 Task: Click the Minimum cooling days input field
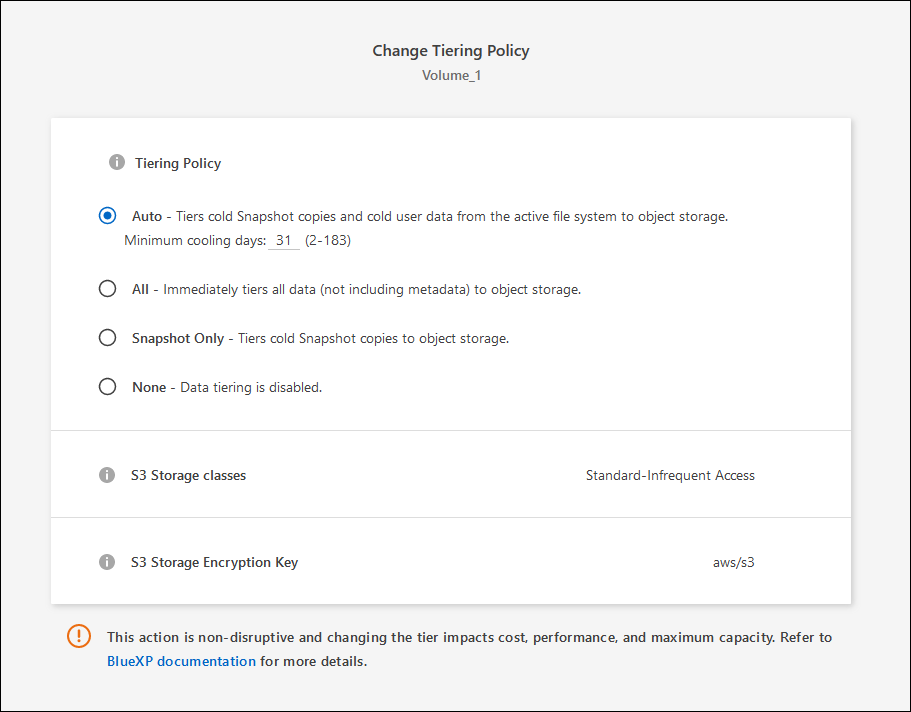pyautogui.click(x=285, y=241)
